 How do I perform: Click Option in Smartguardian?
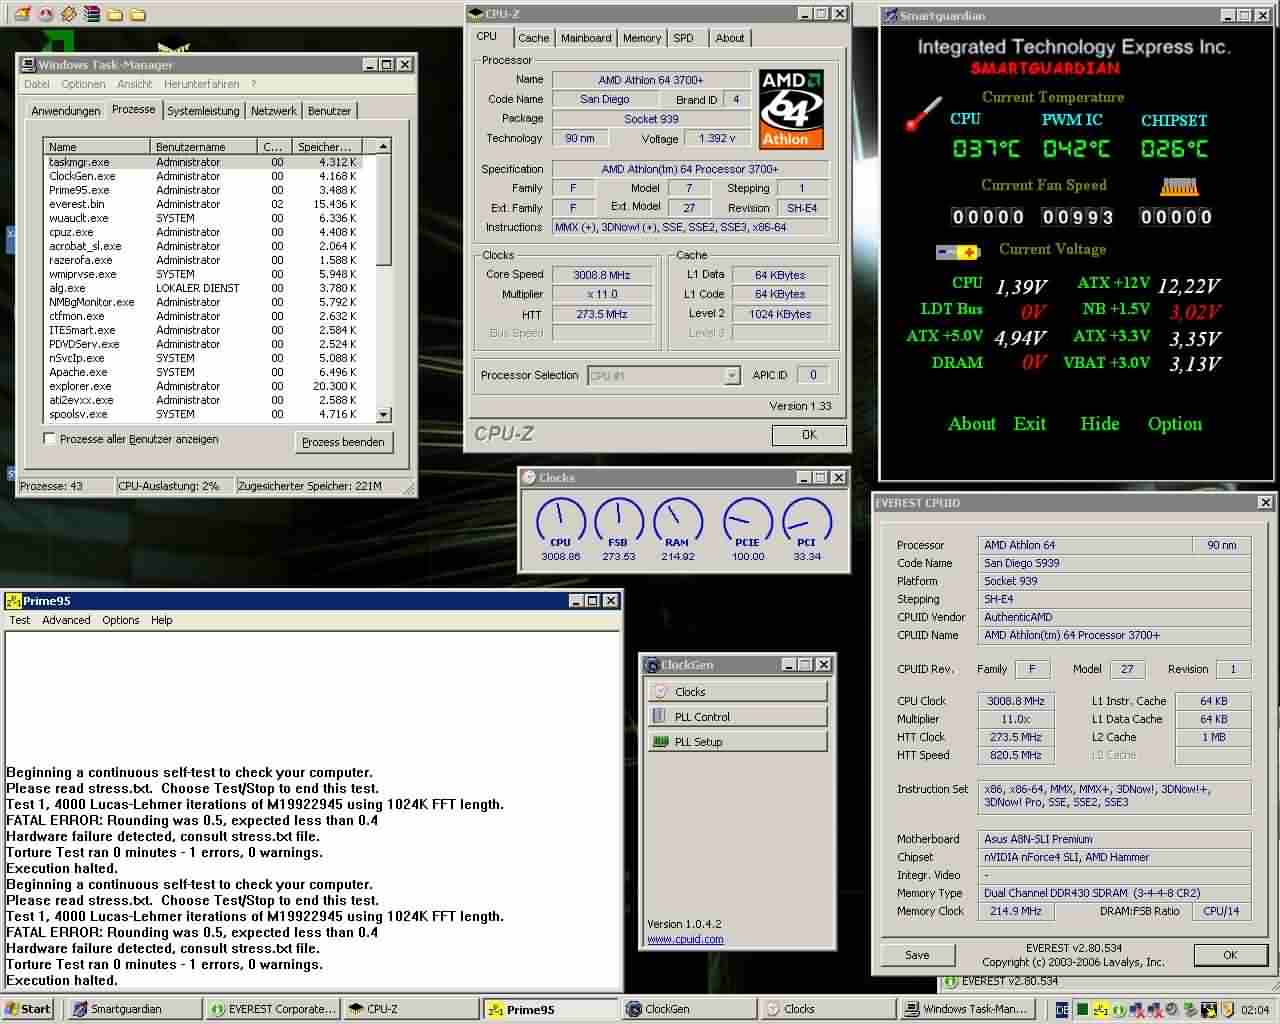[x=1175, y=424]
